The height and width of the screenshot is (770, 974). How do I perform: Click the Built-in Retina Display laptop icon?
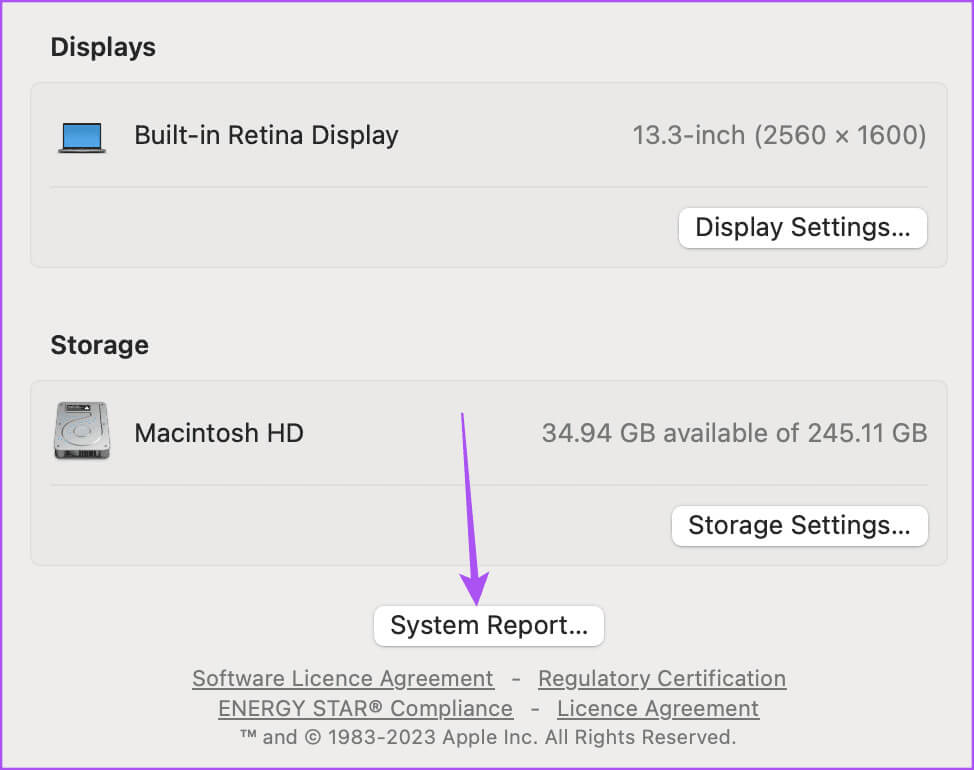click(82, 137)
